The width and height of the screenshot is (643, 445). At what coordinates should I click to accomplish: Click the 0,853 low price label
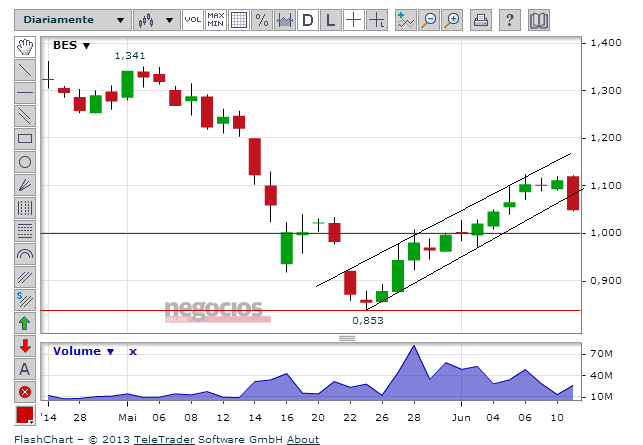point(368,320)
